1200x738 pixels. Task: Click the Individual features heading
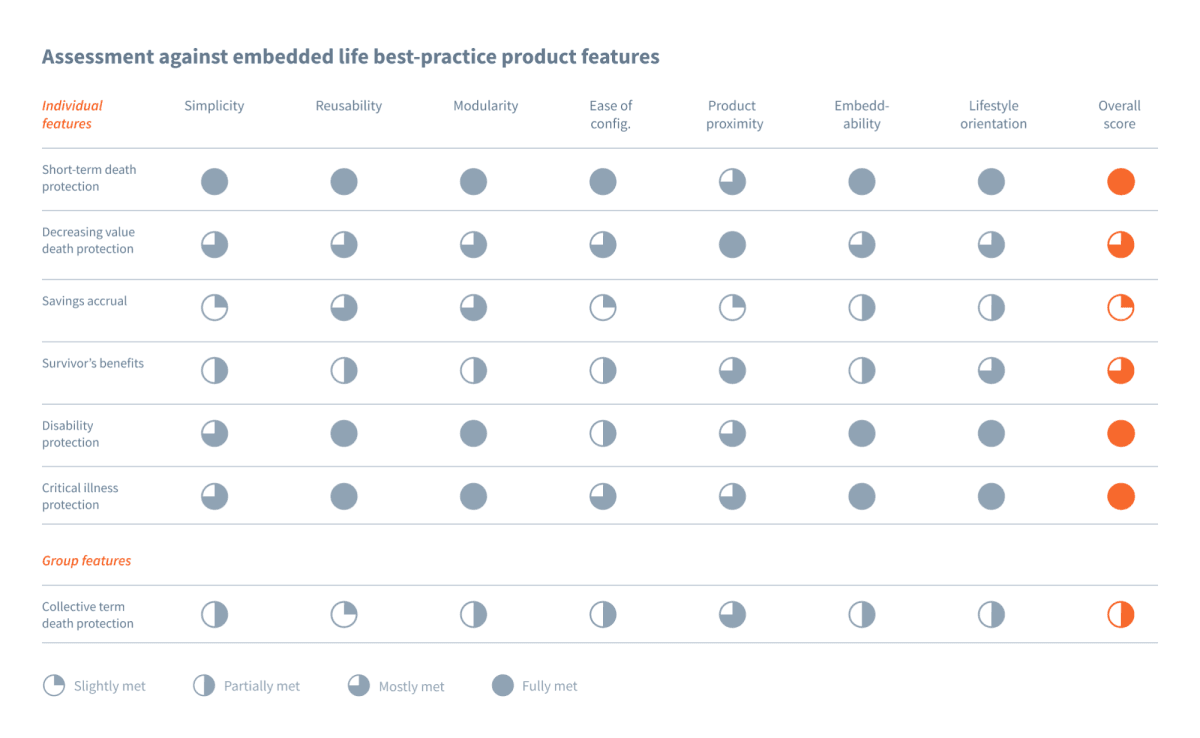[72, 115]
